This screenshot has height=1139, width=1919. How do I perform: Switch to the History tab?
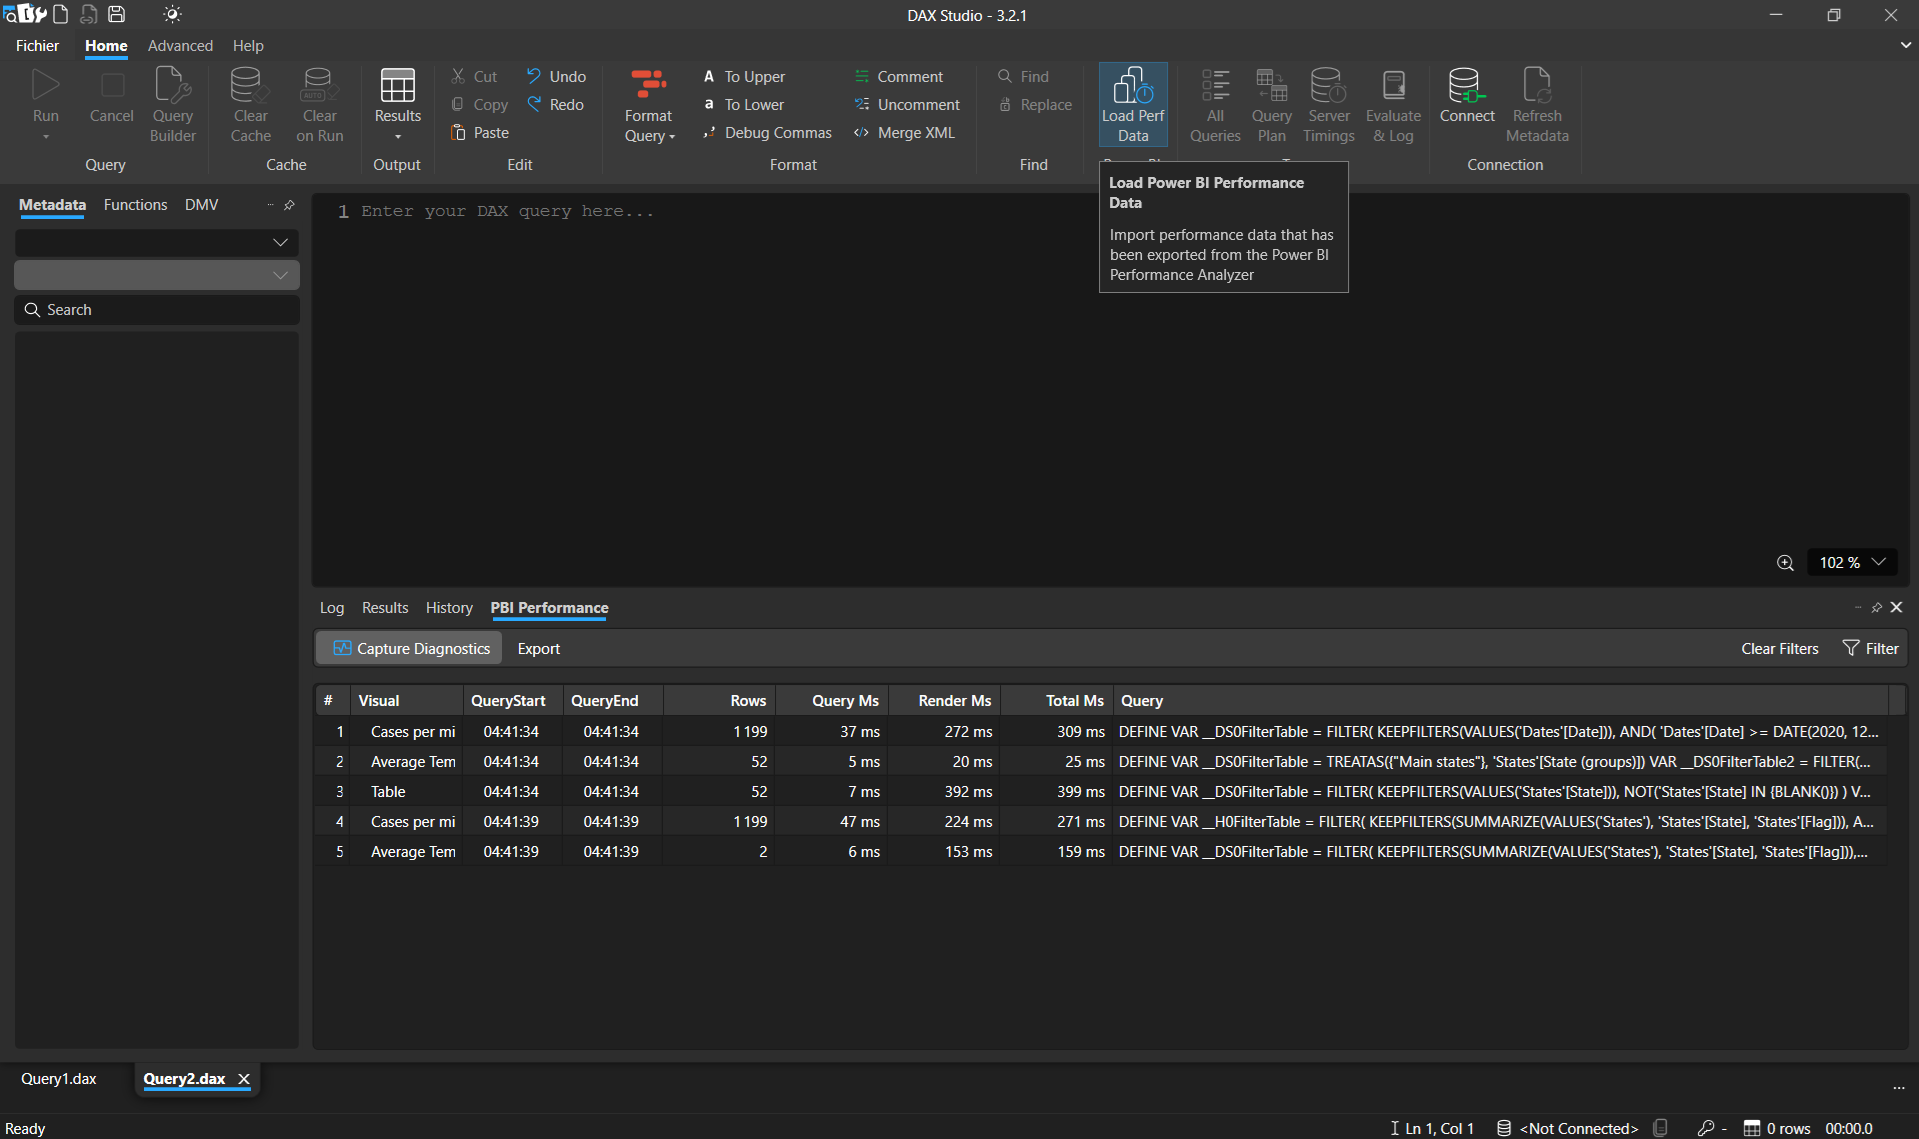(x=449, y=608)
